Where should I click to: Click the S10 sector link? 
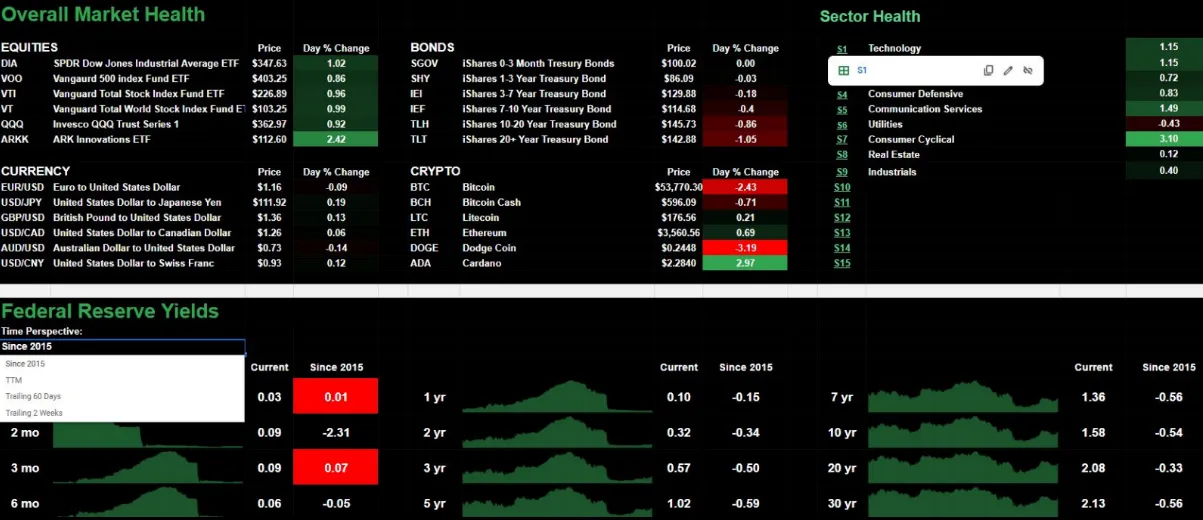[x=842, y=187]
